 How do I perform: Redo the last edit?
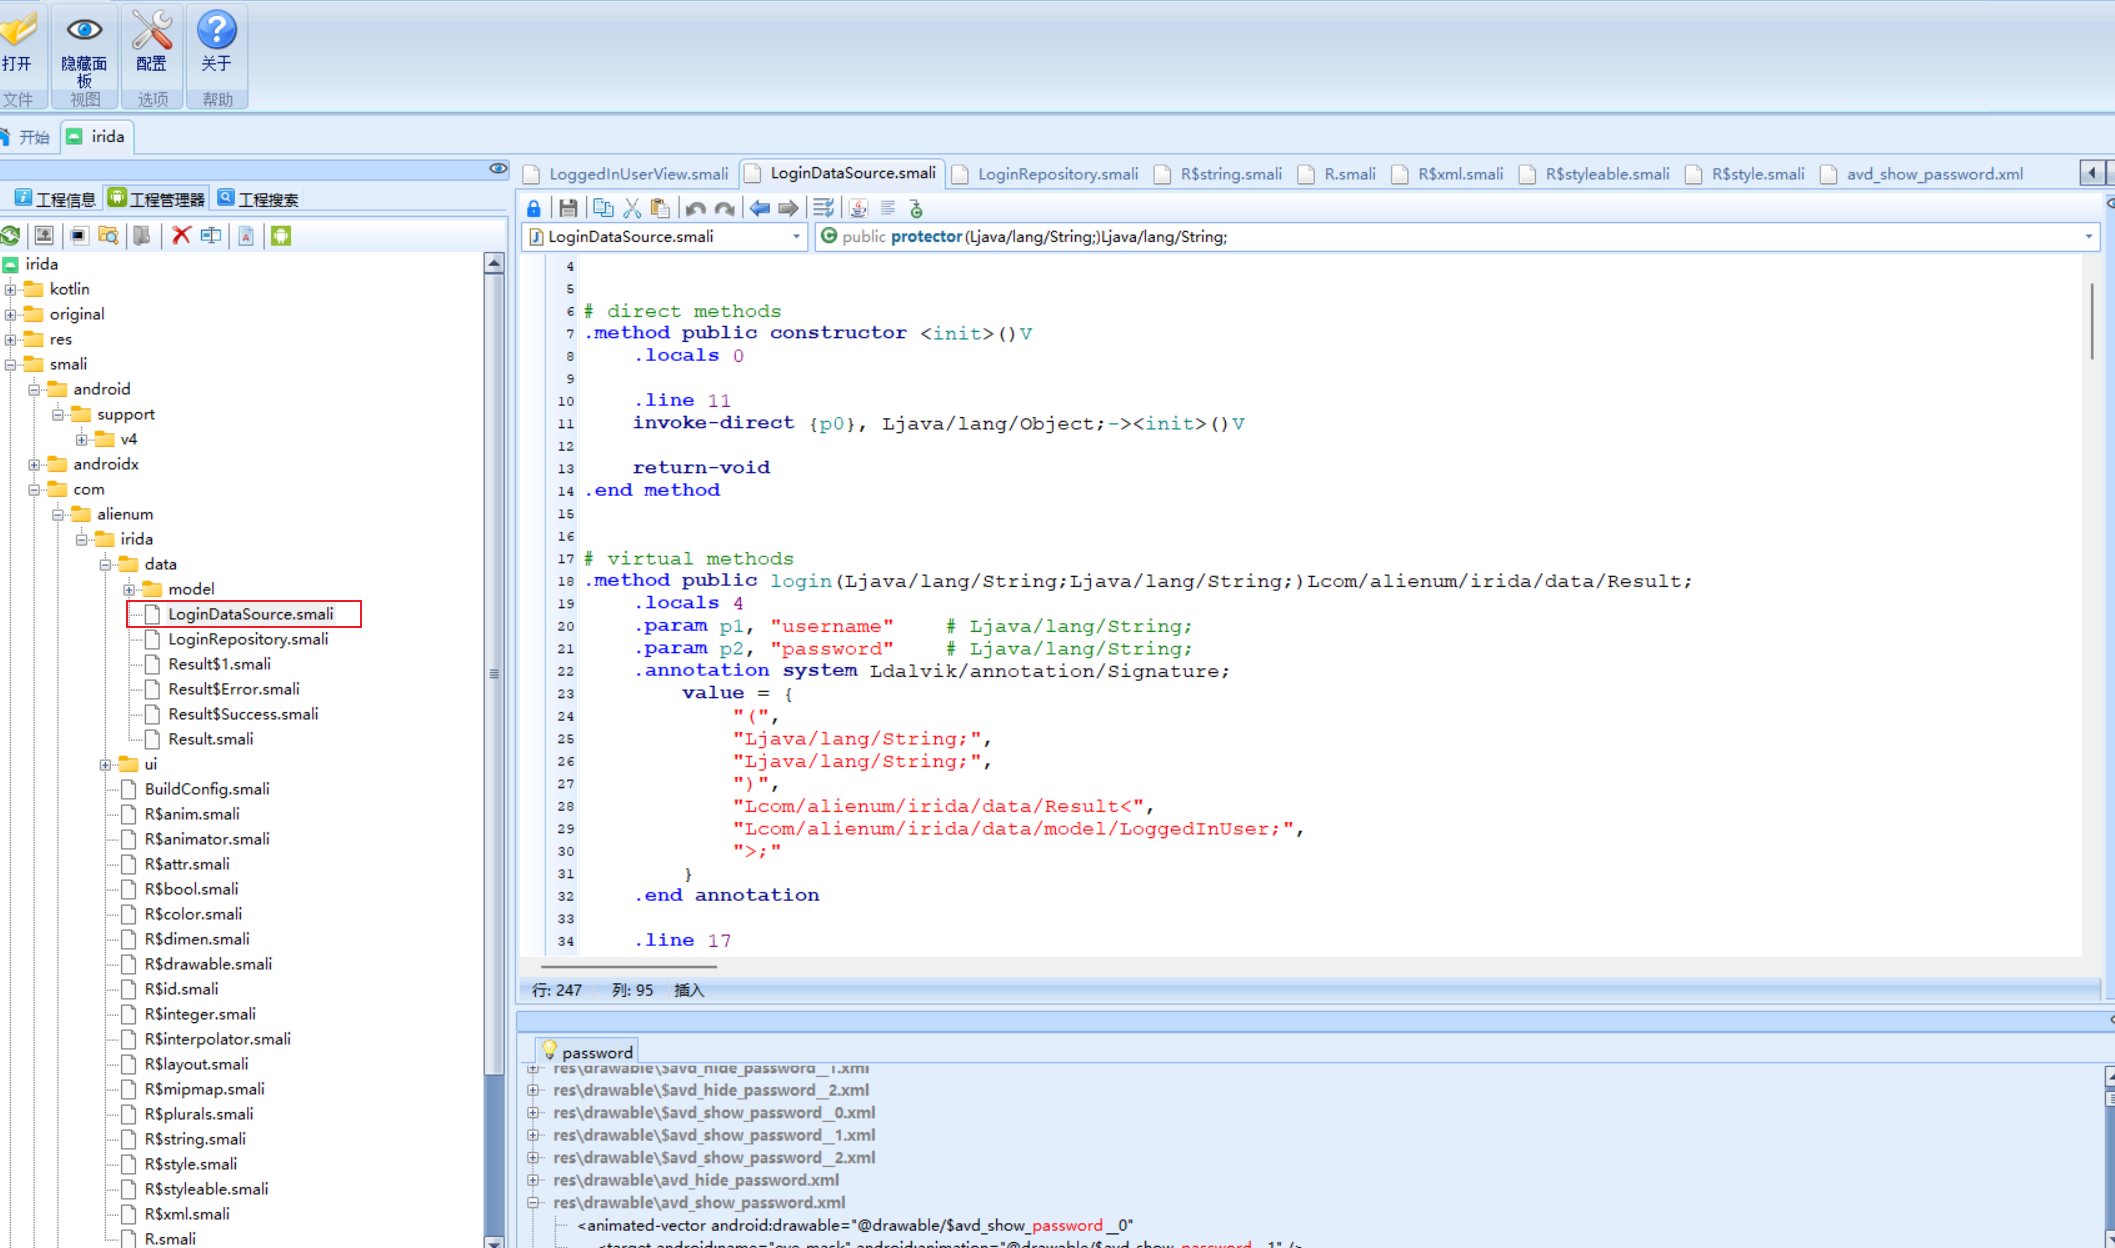(x=725, y=208)
